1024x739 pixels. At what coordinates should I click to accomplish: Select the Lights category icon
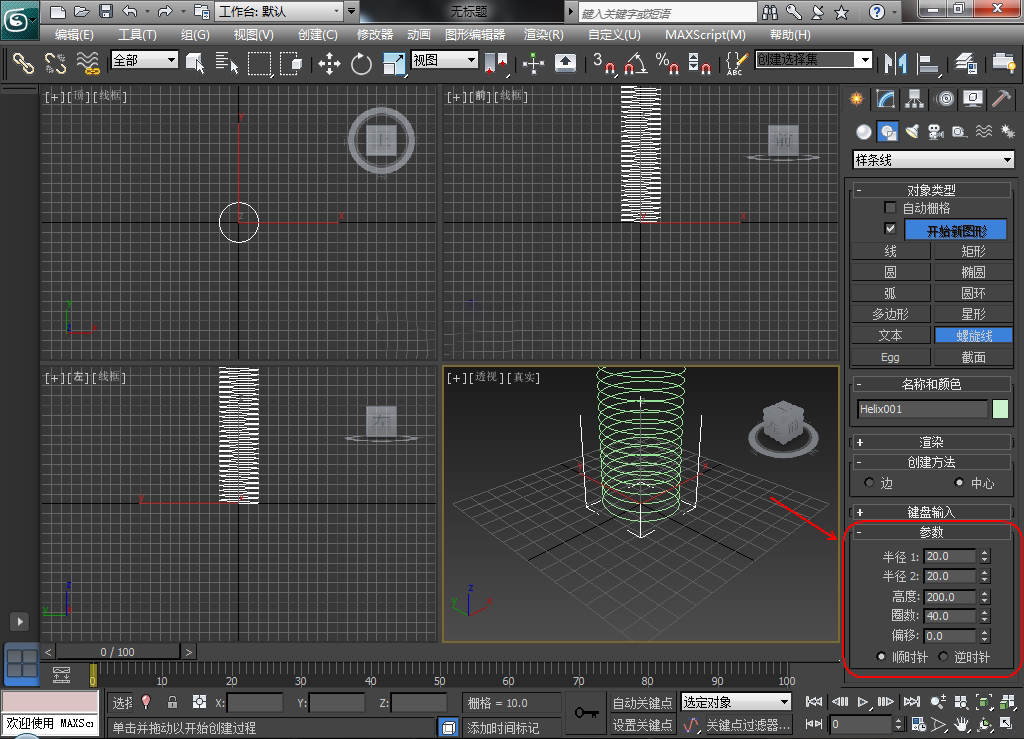tap(912, 131)
